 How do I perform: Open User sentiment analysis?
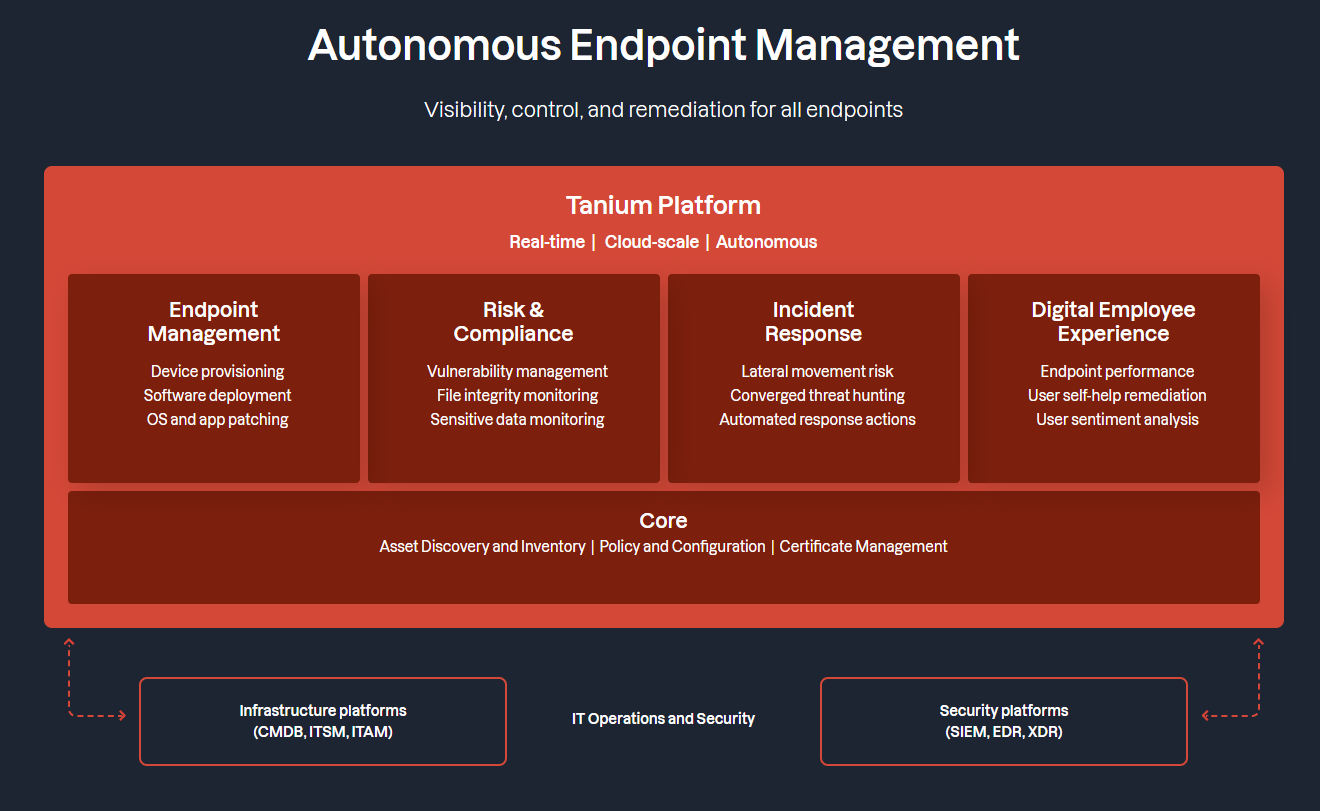[x=1117, y=420]
